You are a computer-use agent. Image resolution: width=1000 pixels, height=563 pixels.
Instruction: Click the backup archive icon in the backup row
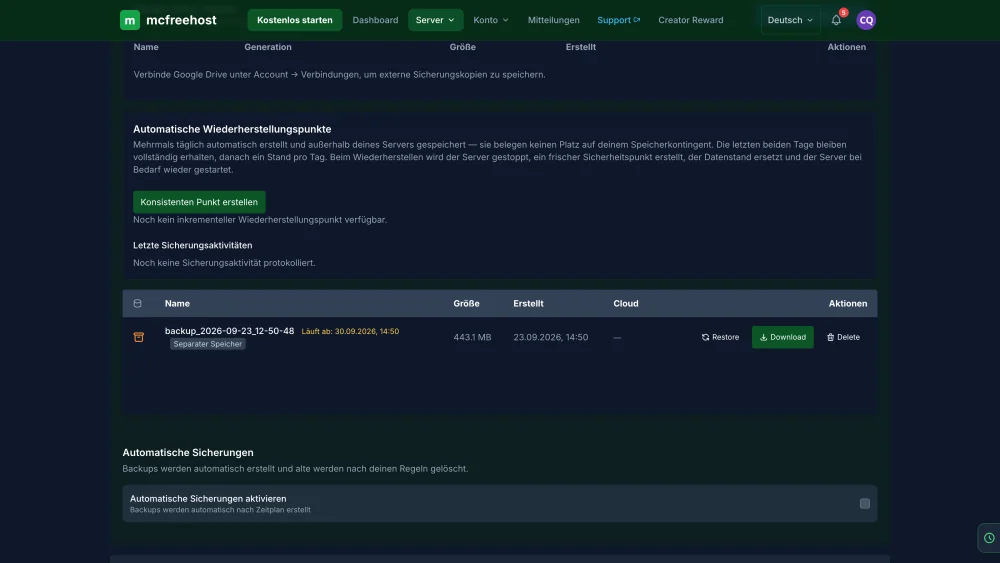coord(138,337)
